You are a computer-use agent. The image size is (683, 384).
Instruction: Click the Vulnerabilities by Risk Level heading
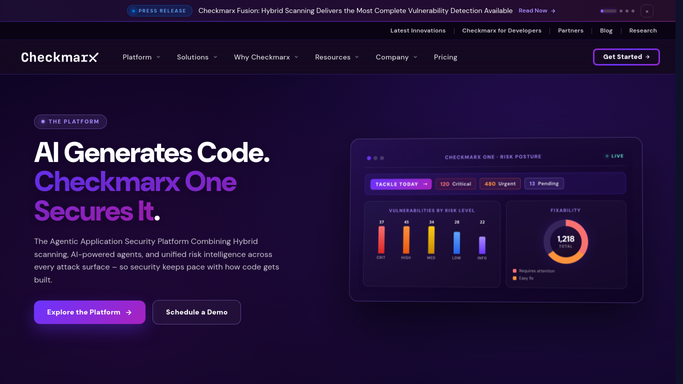click(431, 211)
